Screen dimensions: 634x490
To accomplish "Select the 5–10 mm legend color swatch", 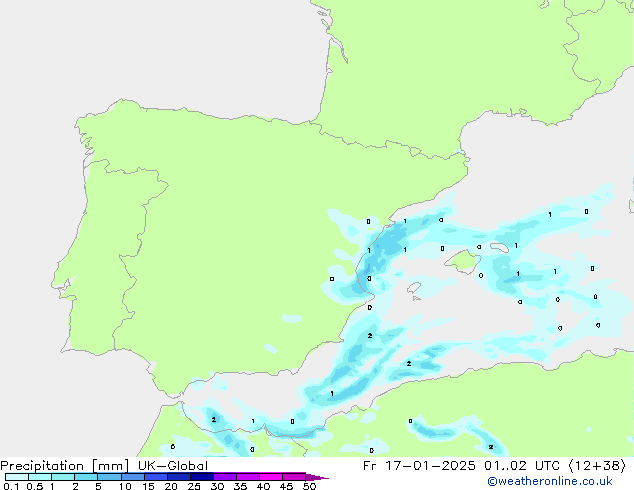I will pyautogui.click(x=109, y=477).
